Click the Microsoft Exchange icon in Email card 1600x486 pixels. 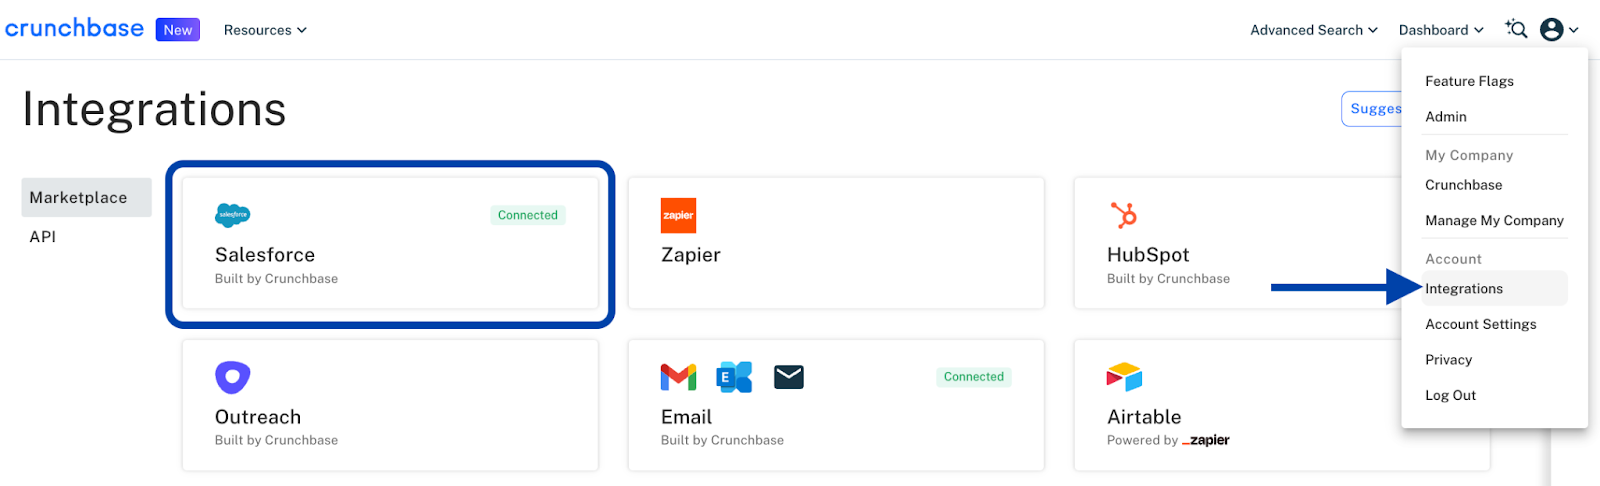tap(734, 377)
